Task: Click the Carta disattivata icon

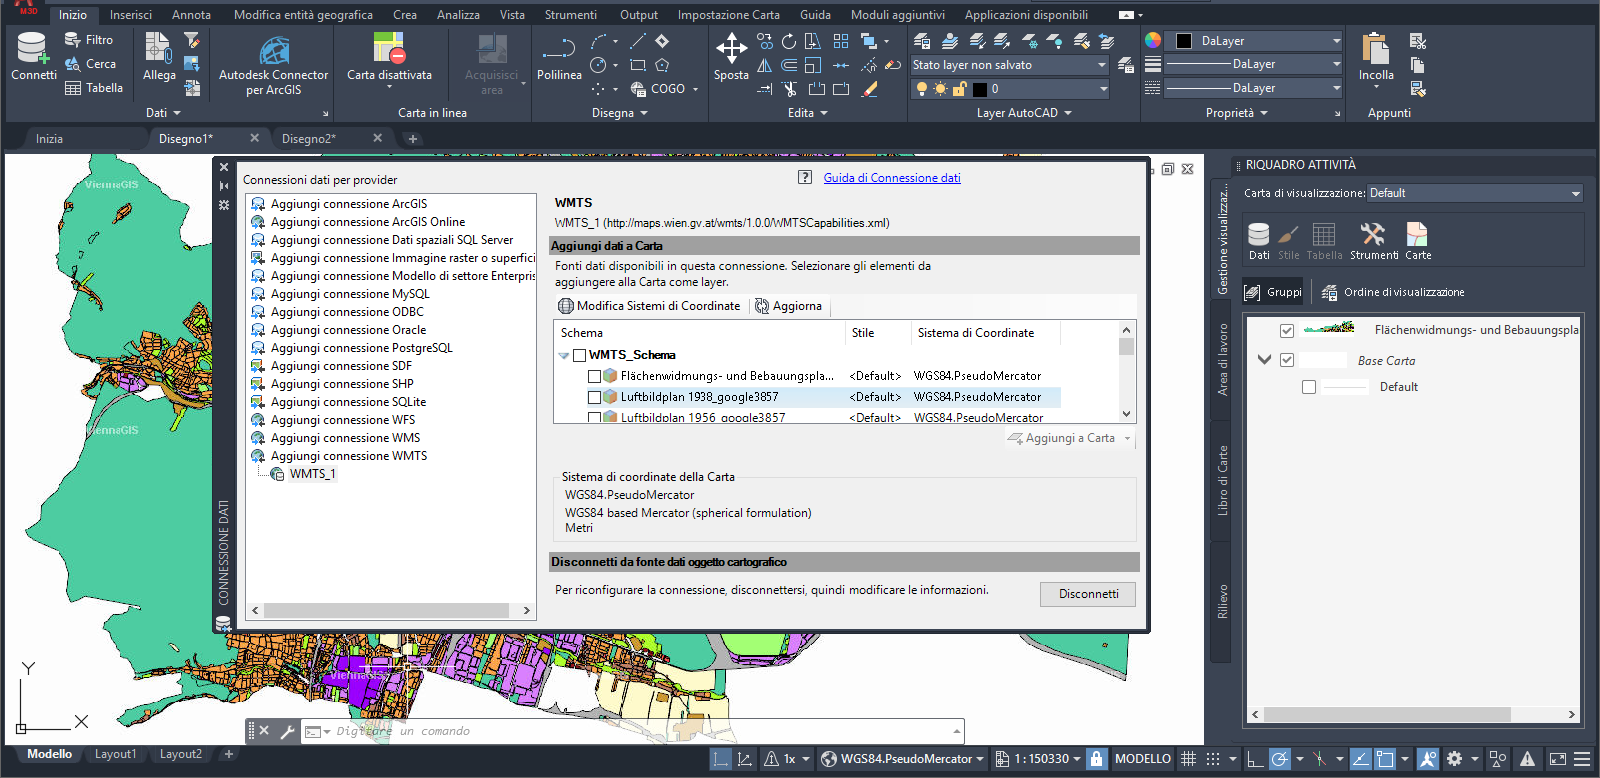Action: (x=388, y=48)
